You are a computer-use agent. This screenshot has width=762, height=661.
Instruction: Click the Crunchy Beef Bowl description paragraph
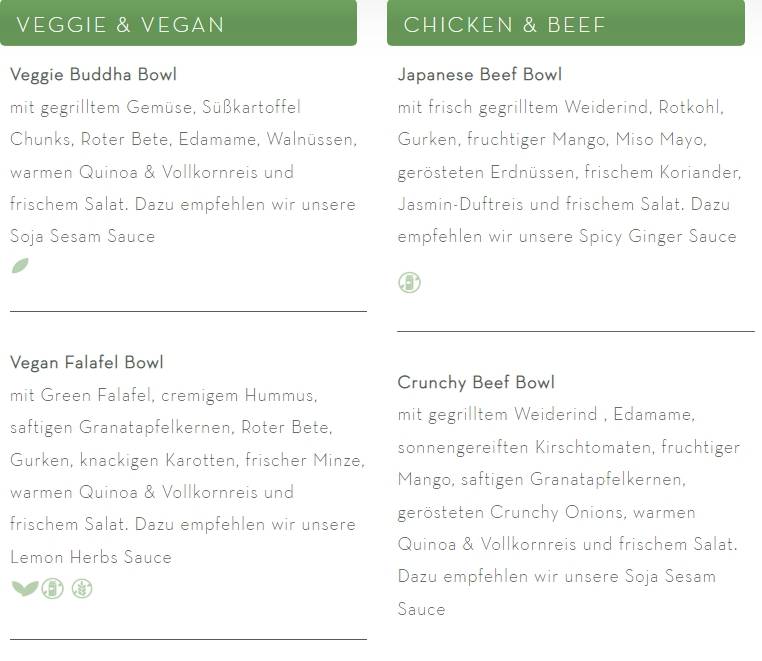point(569,512)
